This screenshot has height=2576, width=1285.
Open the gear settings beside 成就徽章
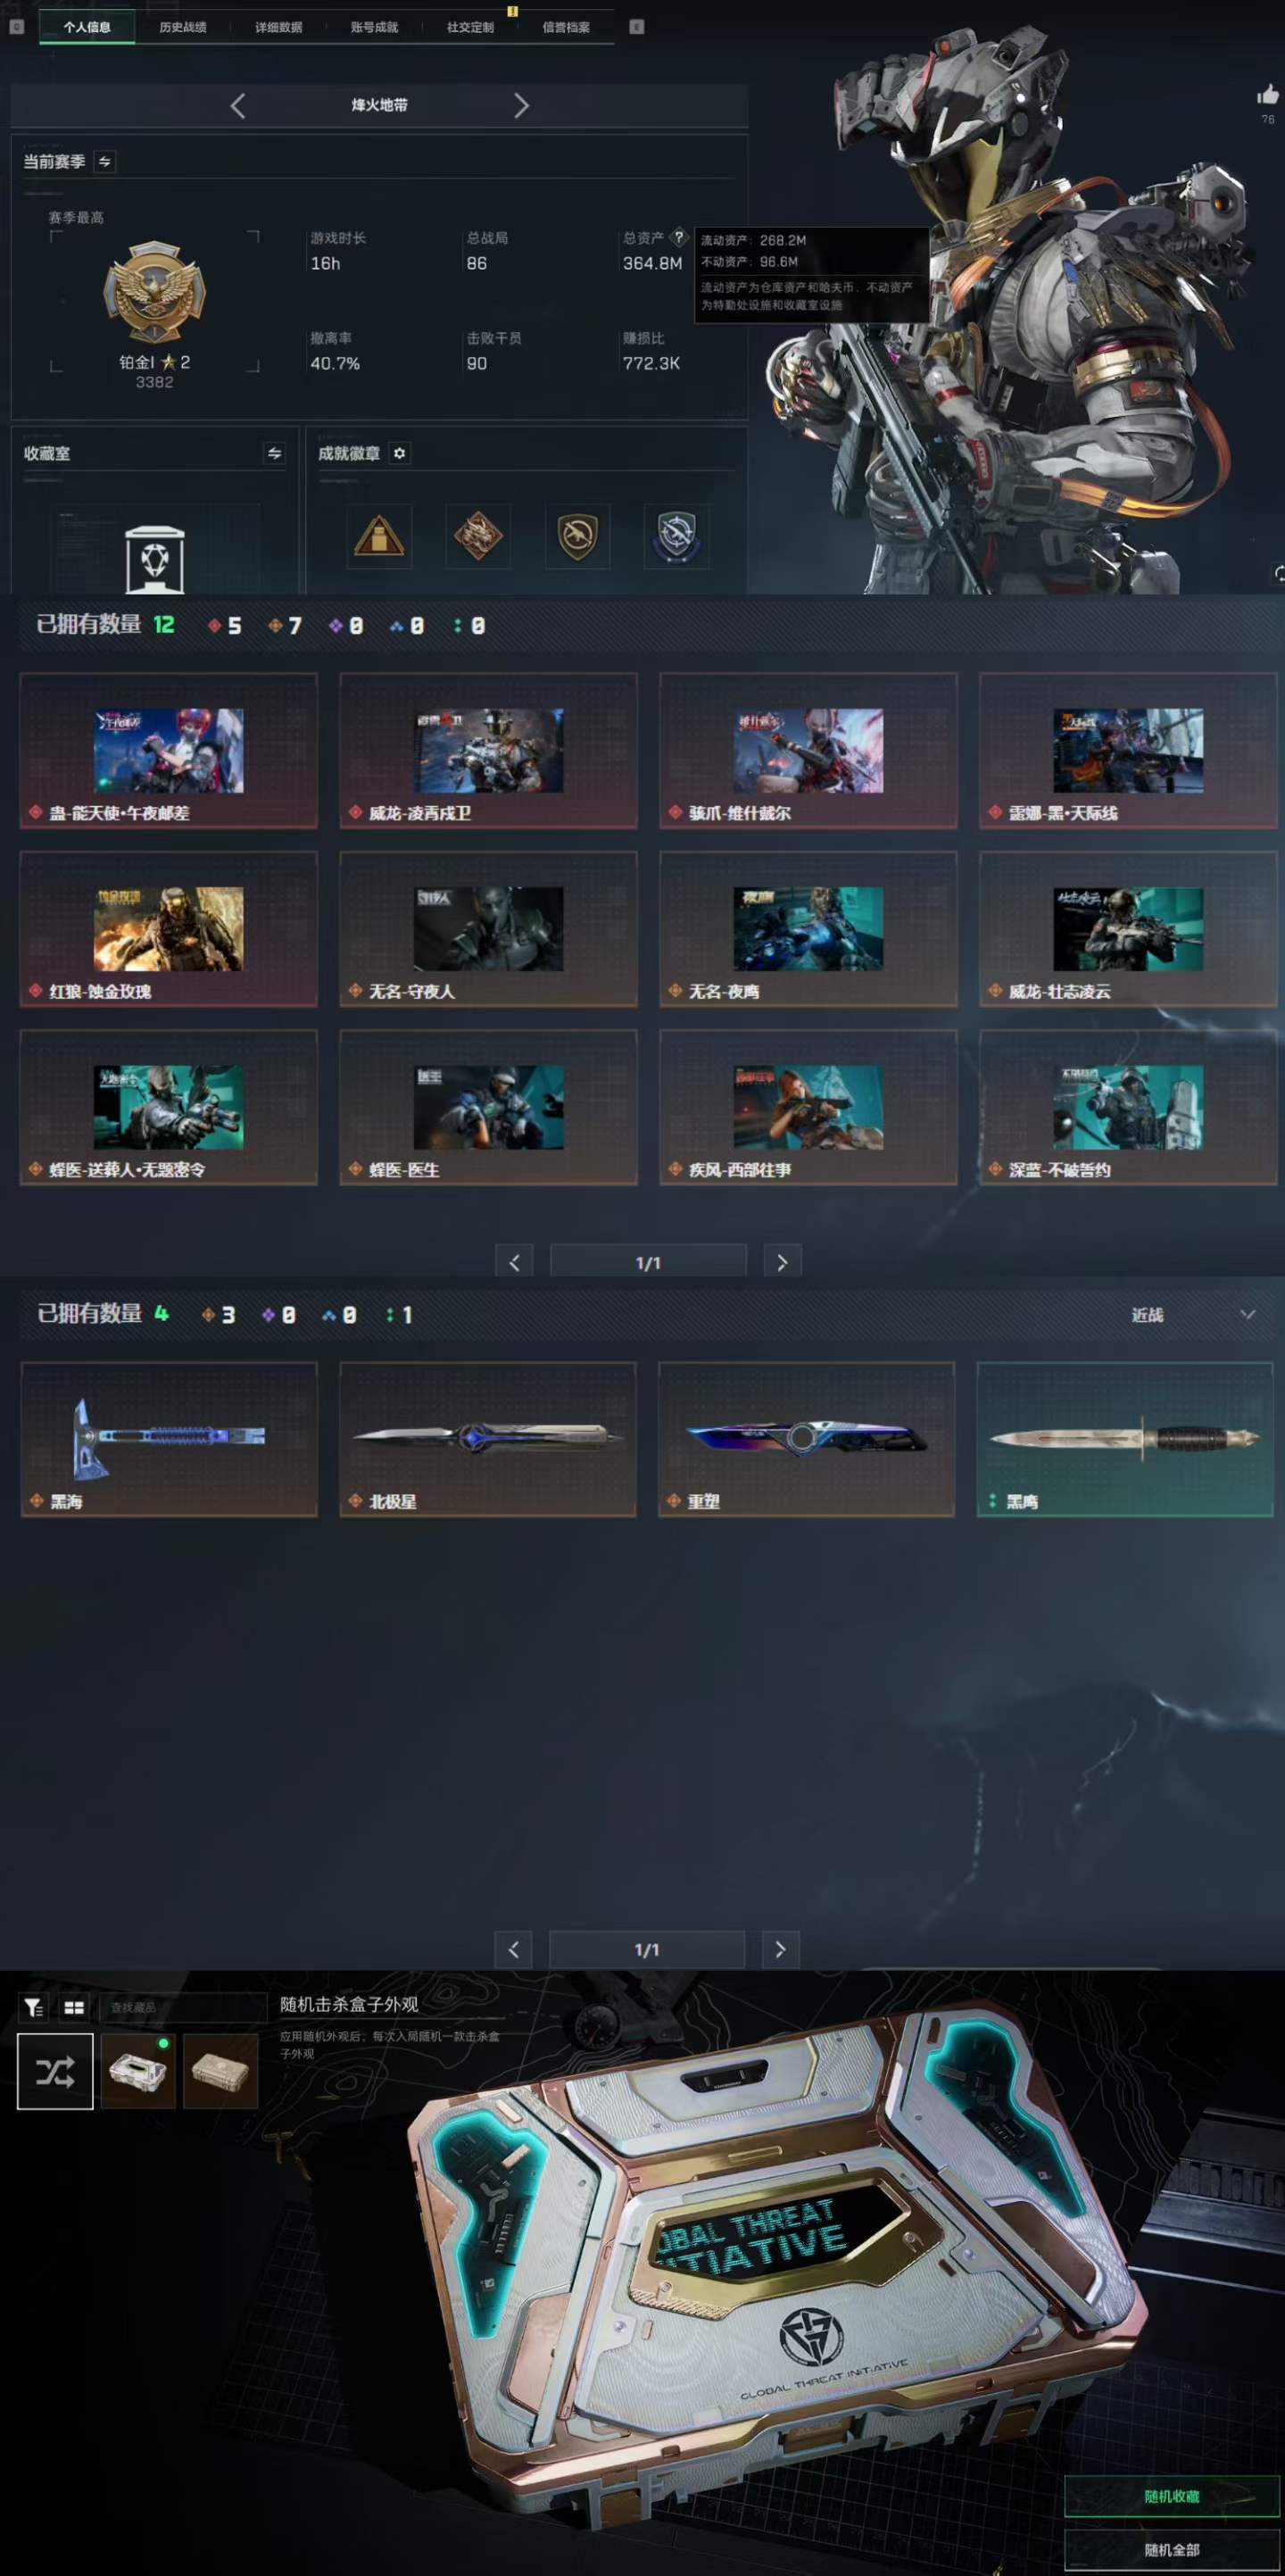[x=399, y=453]
